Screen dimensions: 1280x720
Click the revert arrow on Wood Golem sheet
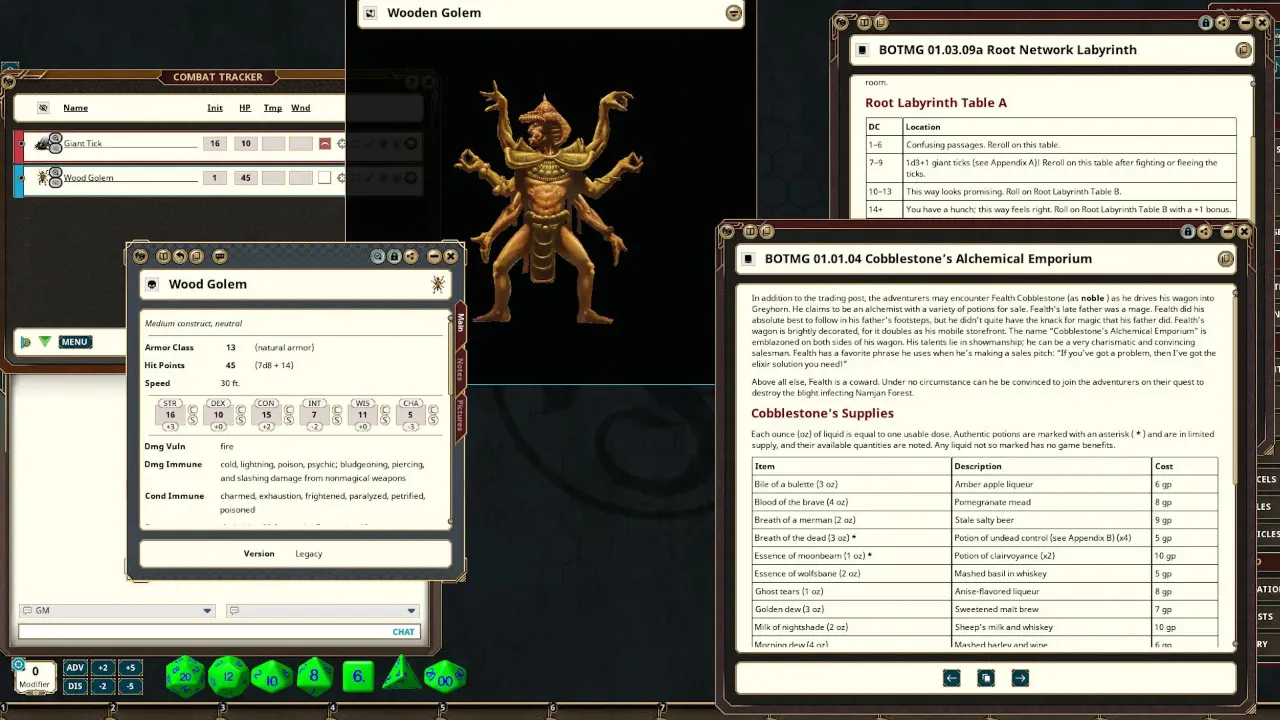point(180,257)
